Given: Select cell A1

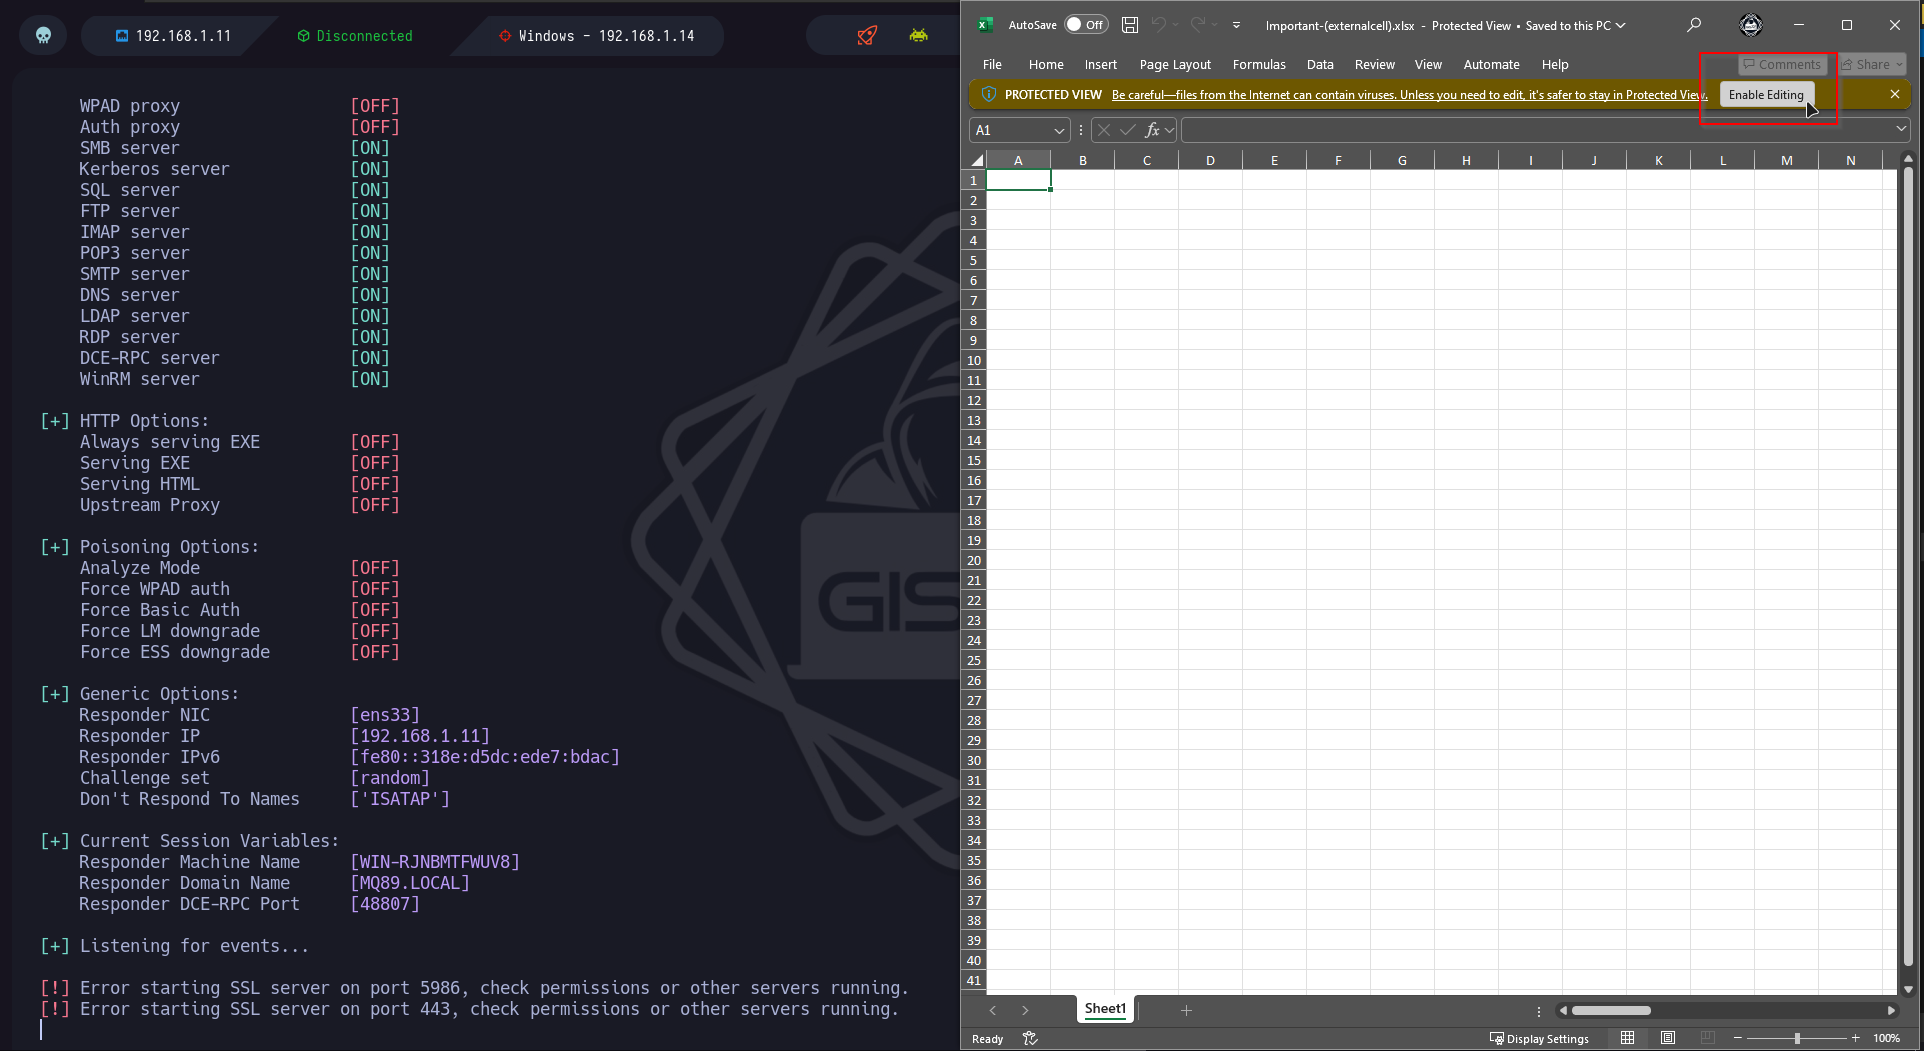Looking at the screenshot, I should (x=1018, y=180).
